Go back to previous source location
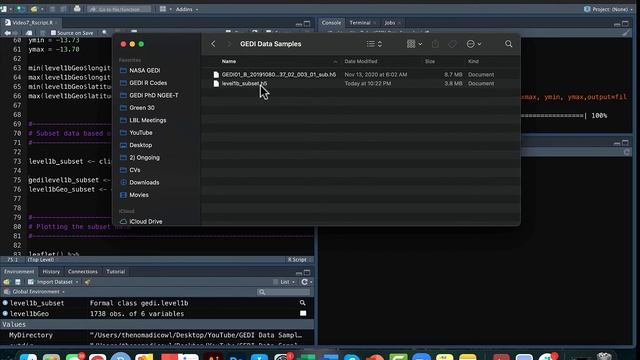The width and height of the screenshot is (640, 360). point(7,33)
